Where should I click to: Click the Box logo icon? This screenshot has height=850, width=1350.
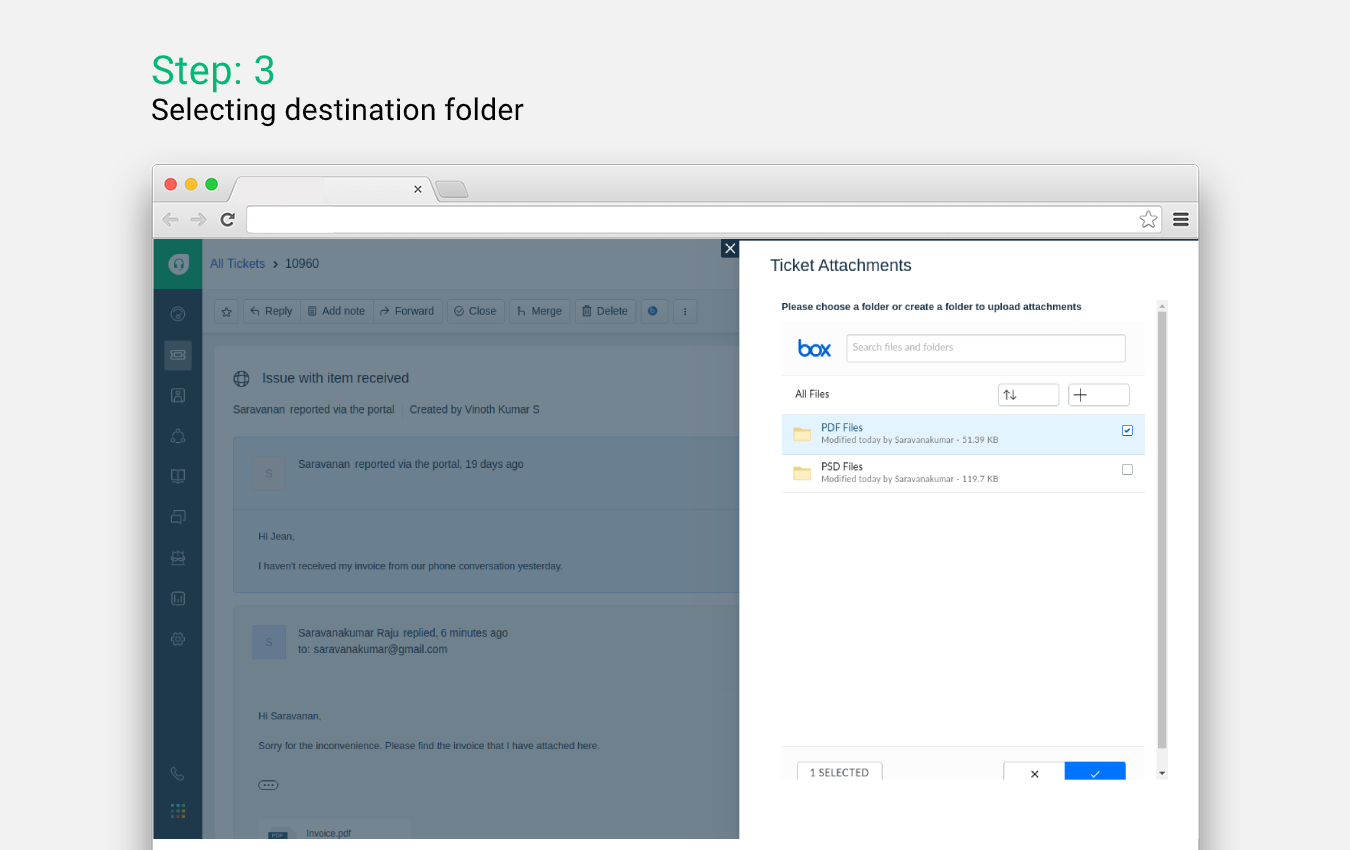(814, 348)
